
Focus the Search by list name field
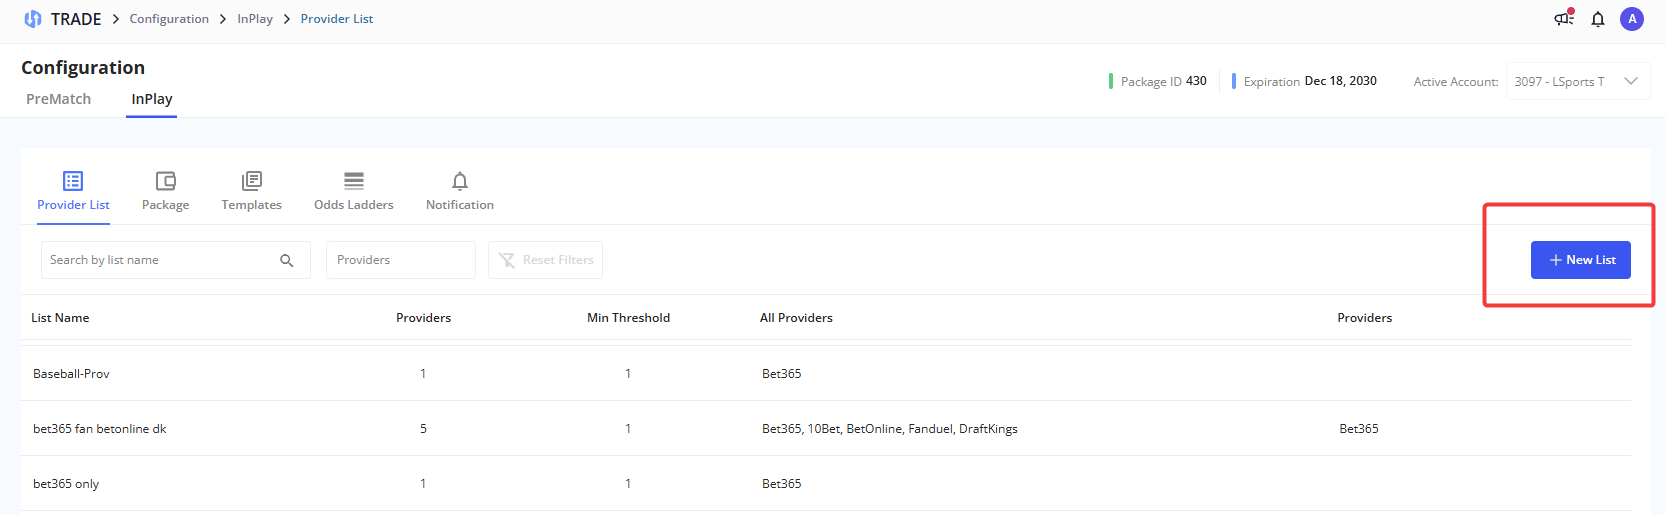click(x=160, y=260)
